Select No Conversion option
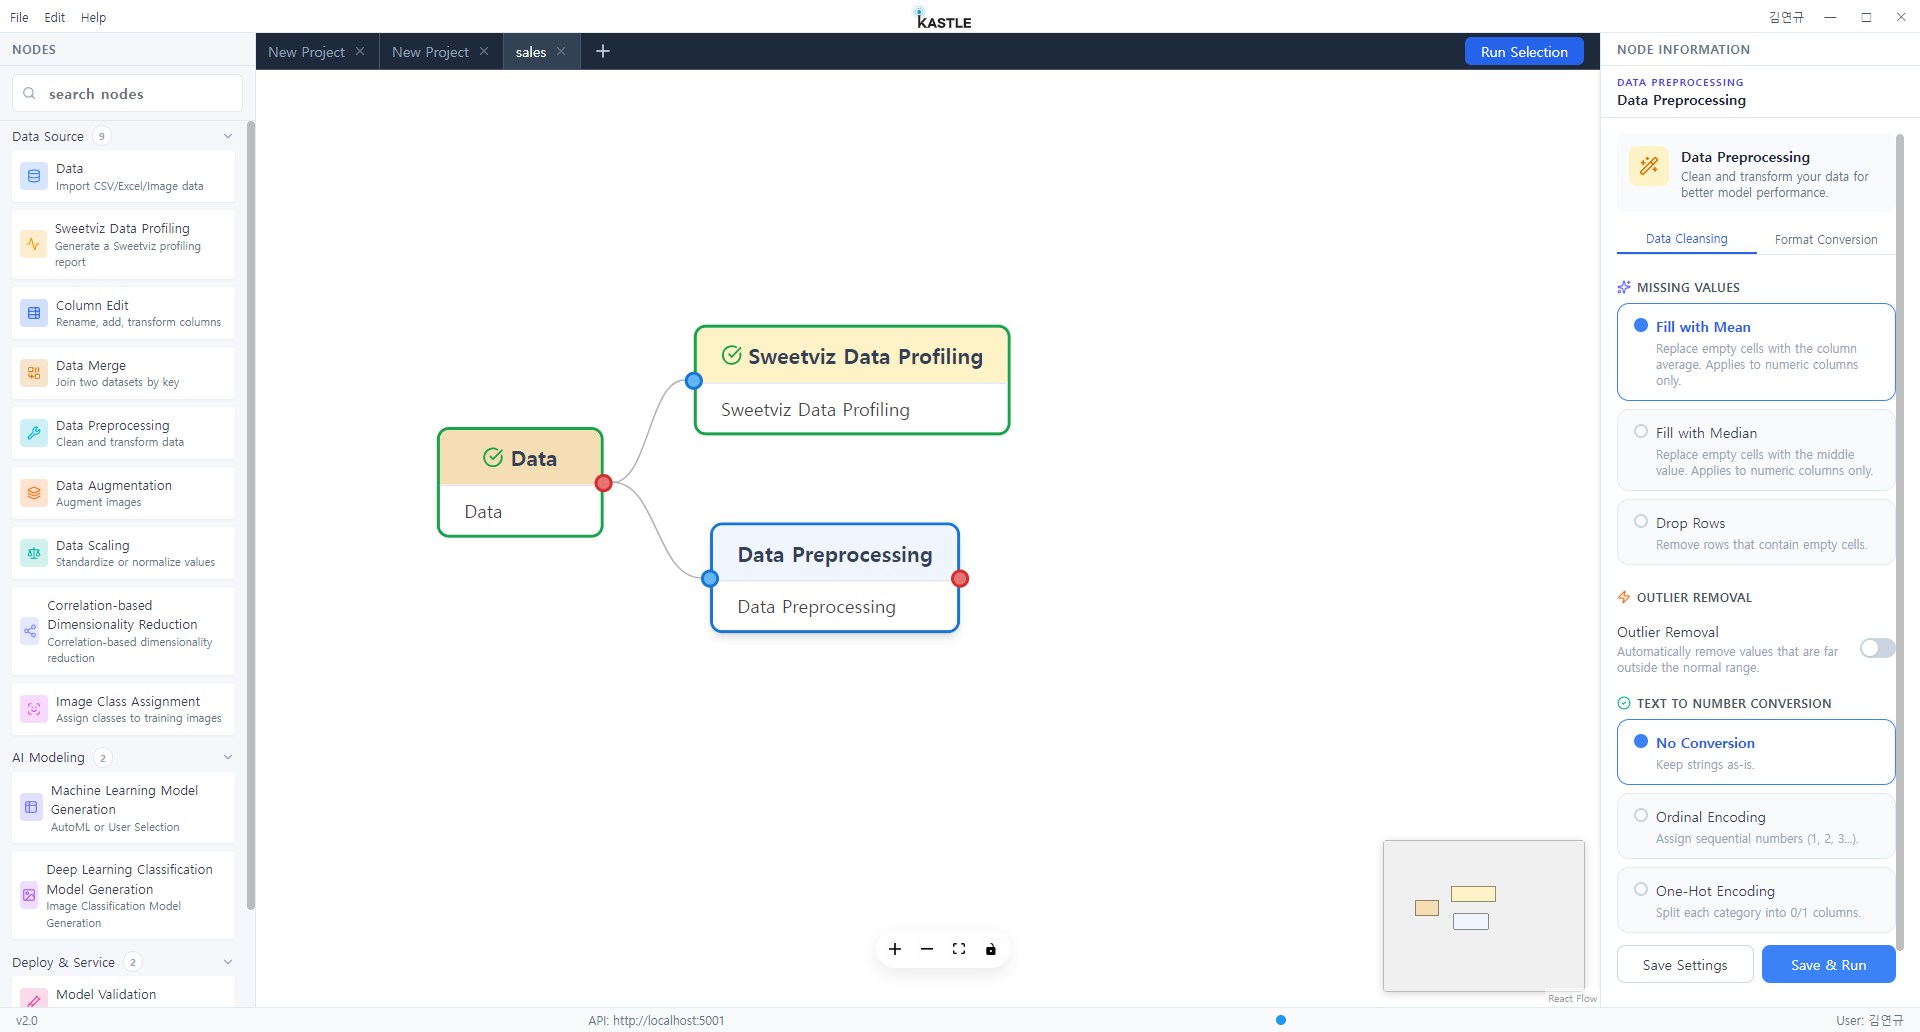 click(1756, 752)
